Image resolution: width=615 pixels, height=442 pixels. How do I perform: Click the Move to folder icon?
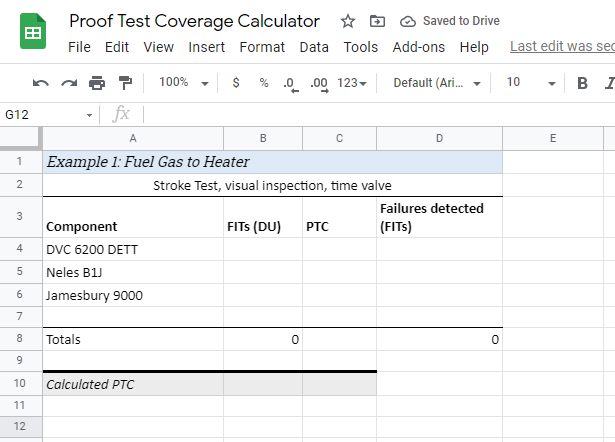click(x=377, y=21)
